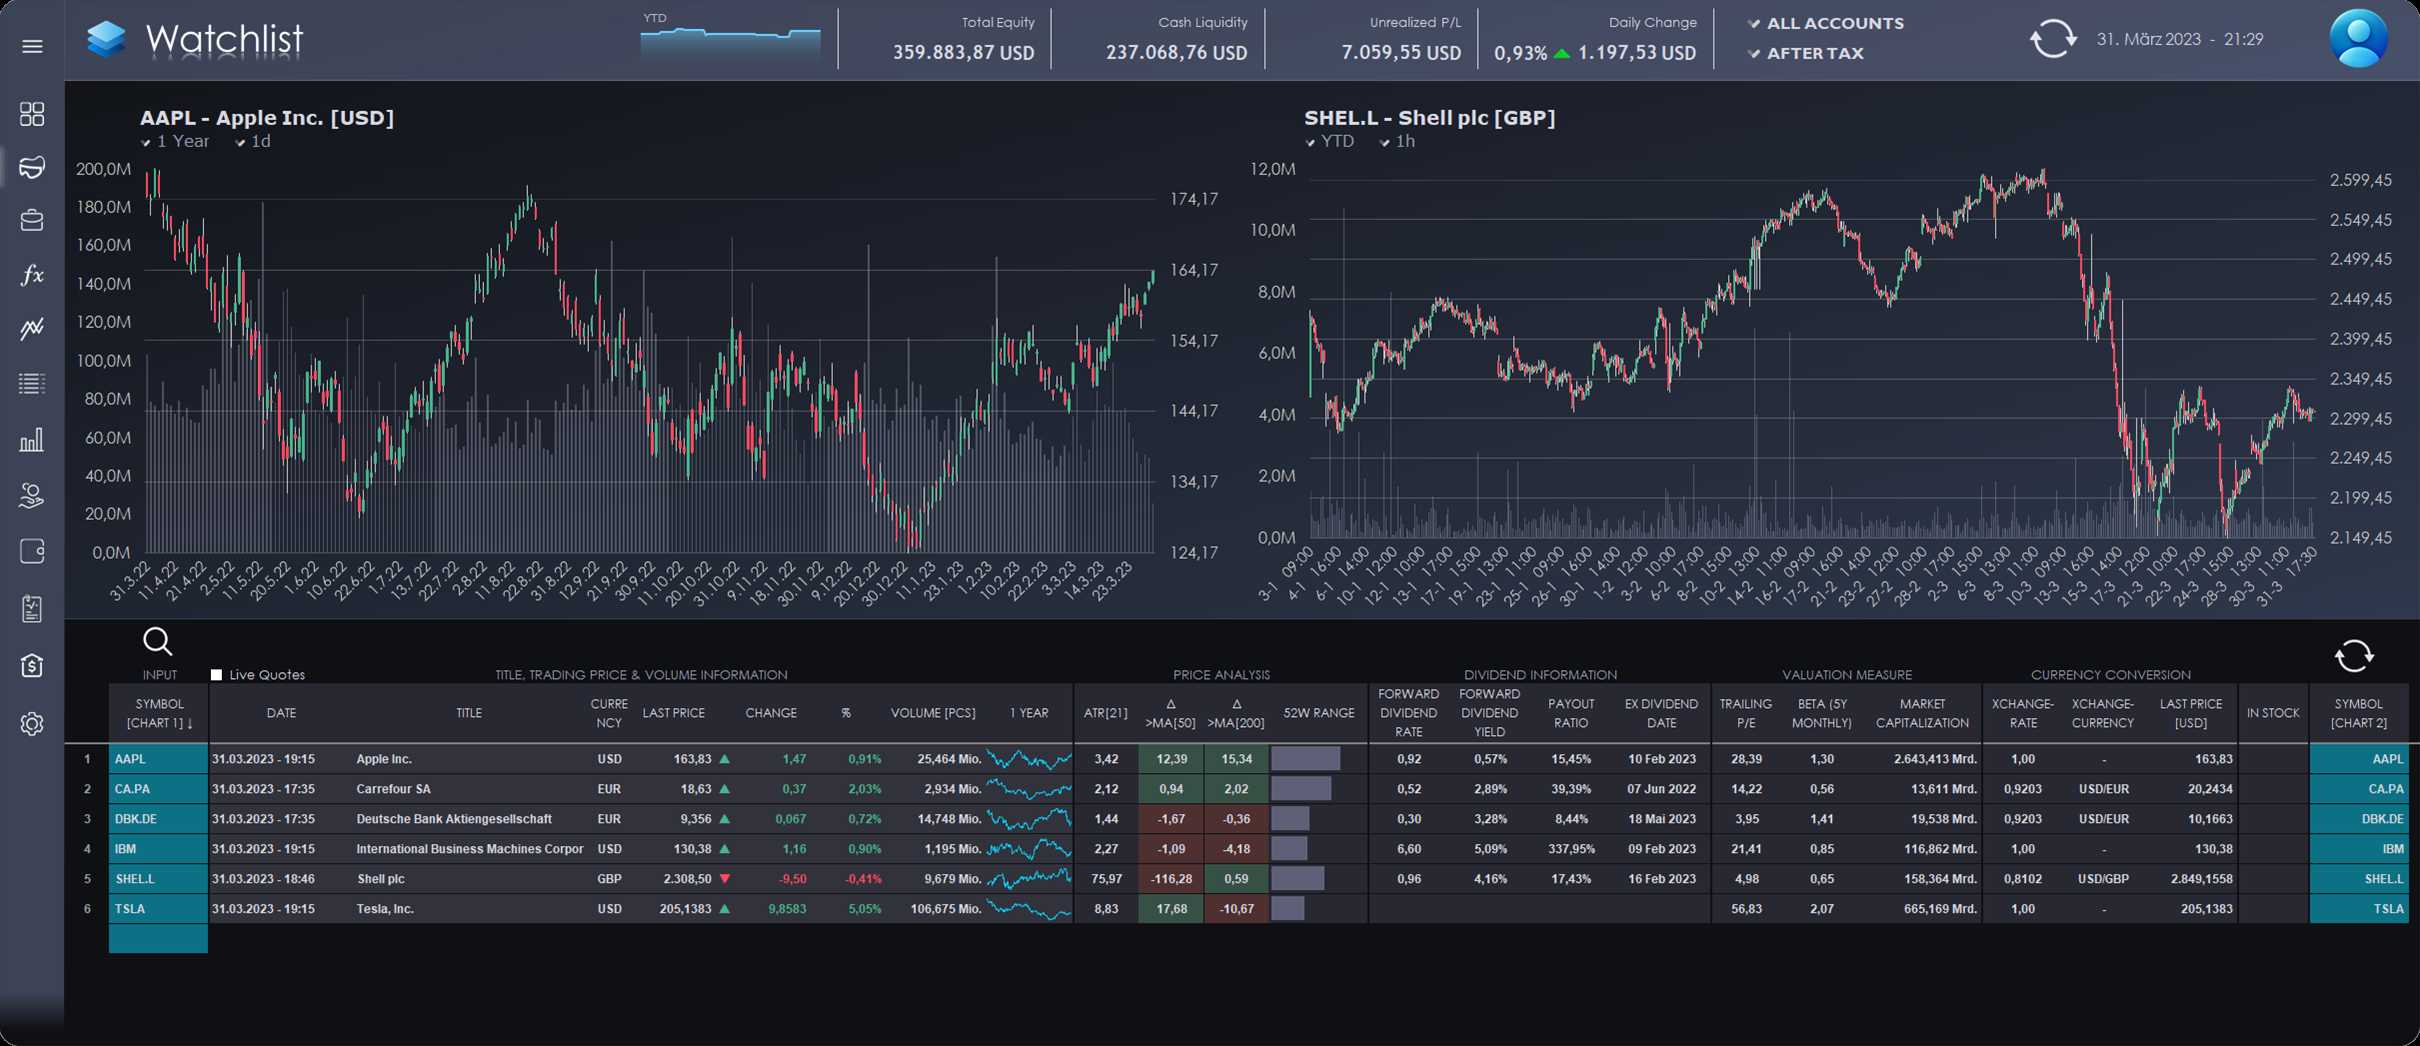Click the VOLUME [PCS] column header
This screenshot has height=1046, width=2420.
coord(932,713)
